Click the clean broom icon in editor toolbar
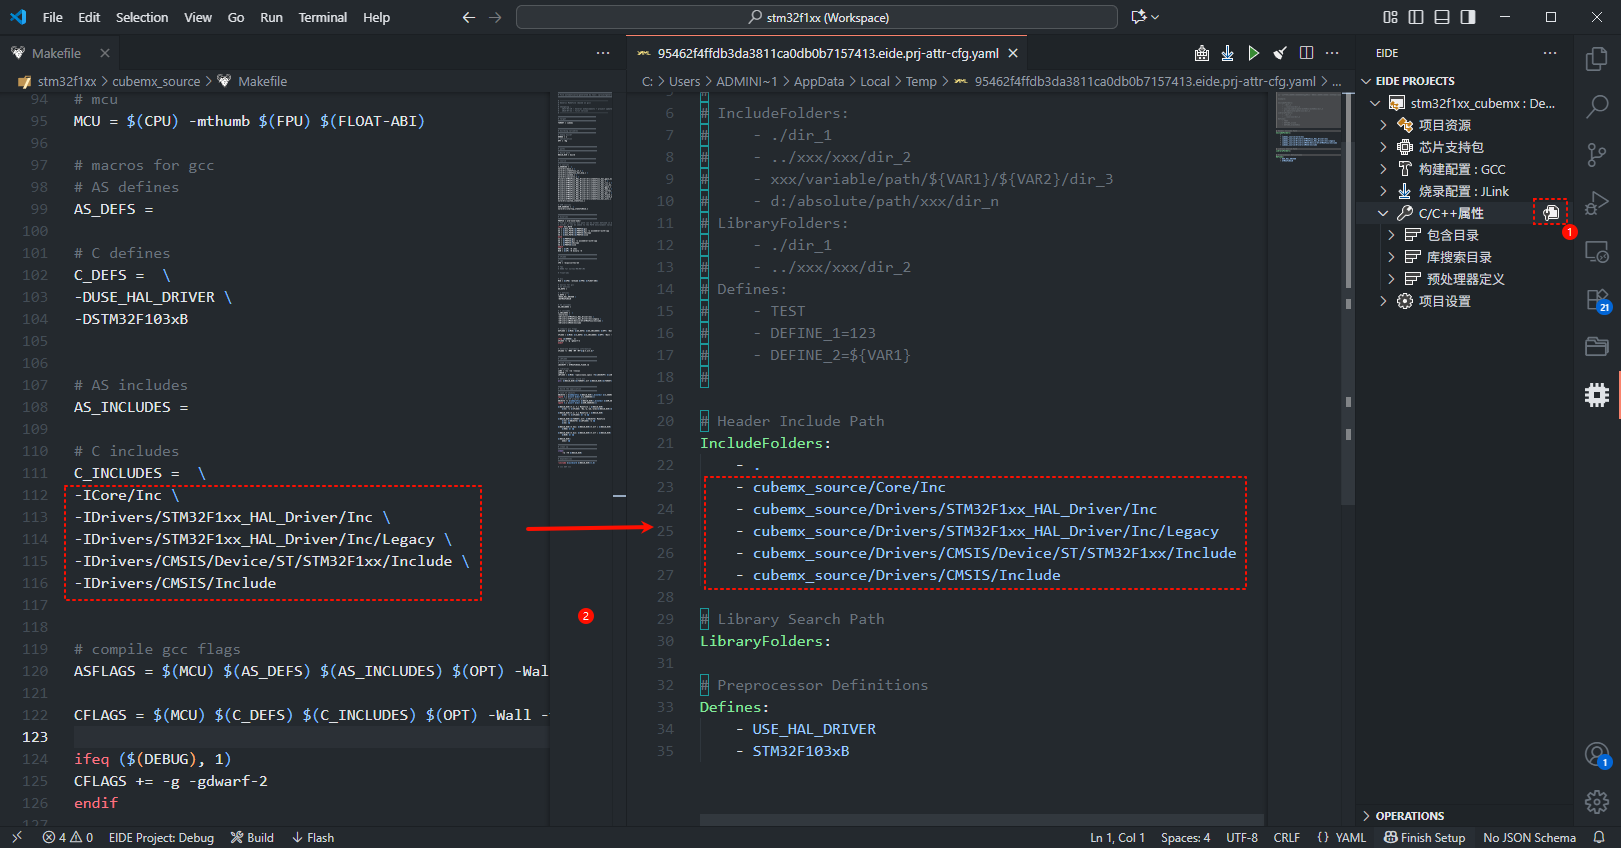 (x=1280, y=53)
